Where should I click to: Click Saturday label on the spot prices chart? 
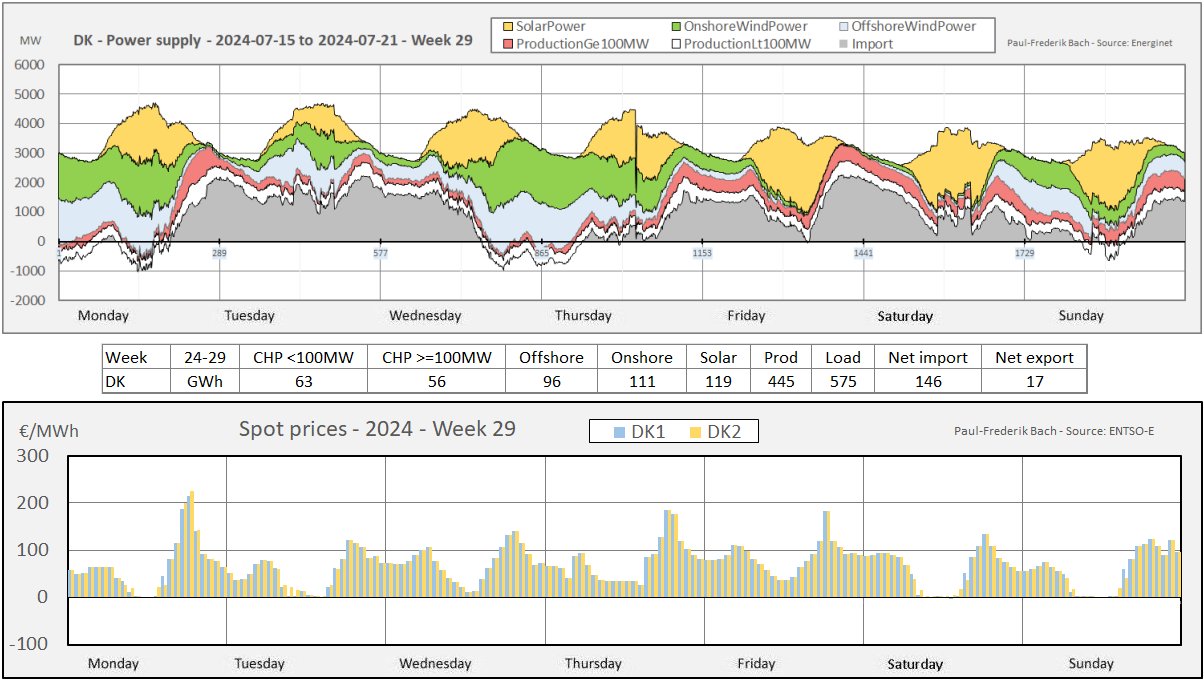pyautogui.click(x=915, y=664)
